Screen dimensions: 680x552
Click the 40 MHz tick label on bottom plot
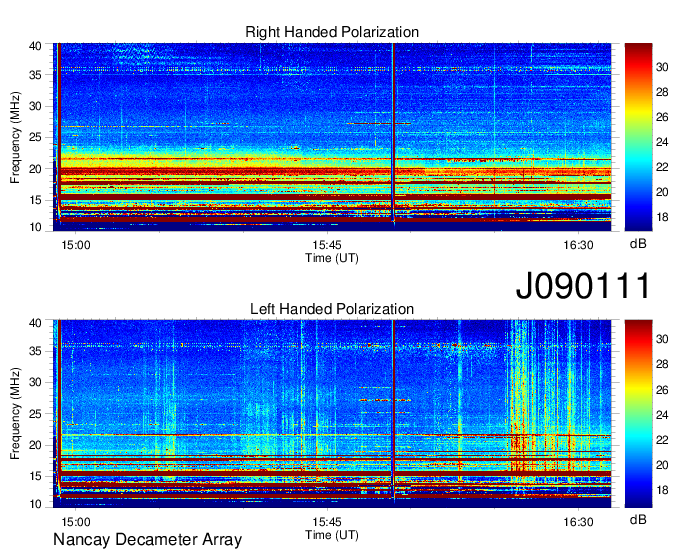(x=35, y=323)
